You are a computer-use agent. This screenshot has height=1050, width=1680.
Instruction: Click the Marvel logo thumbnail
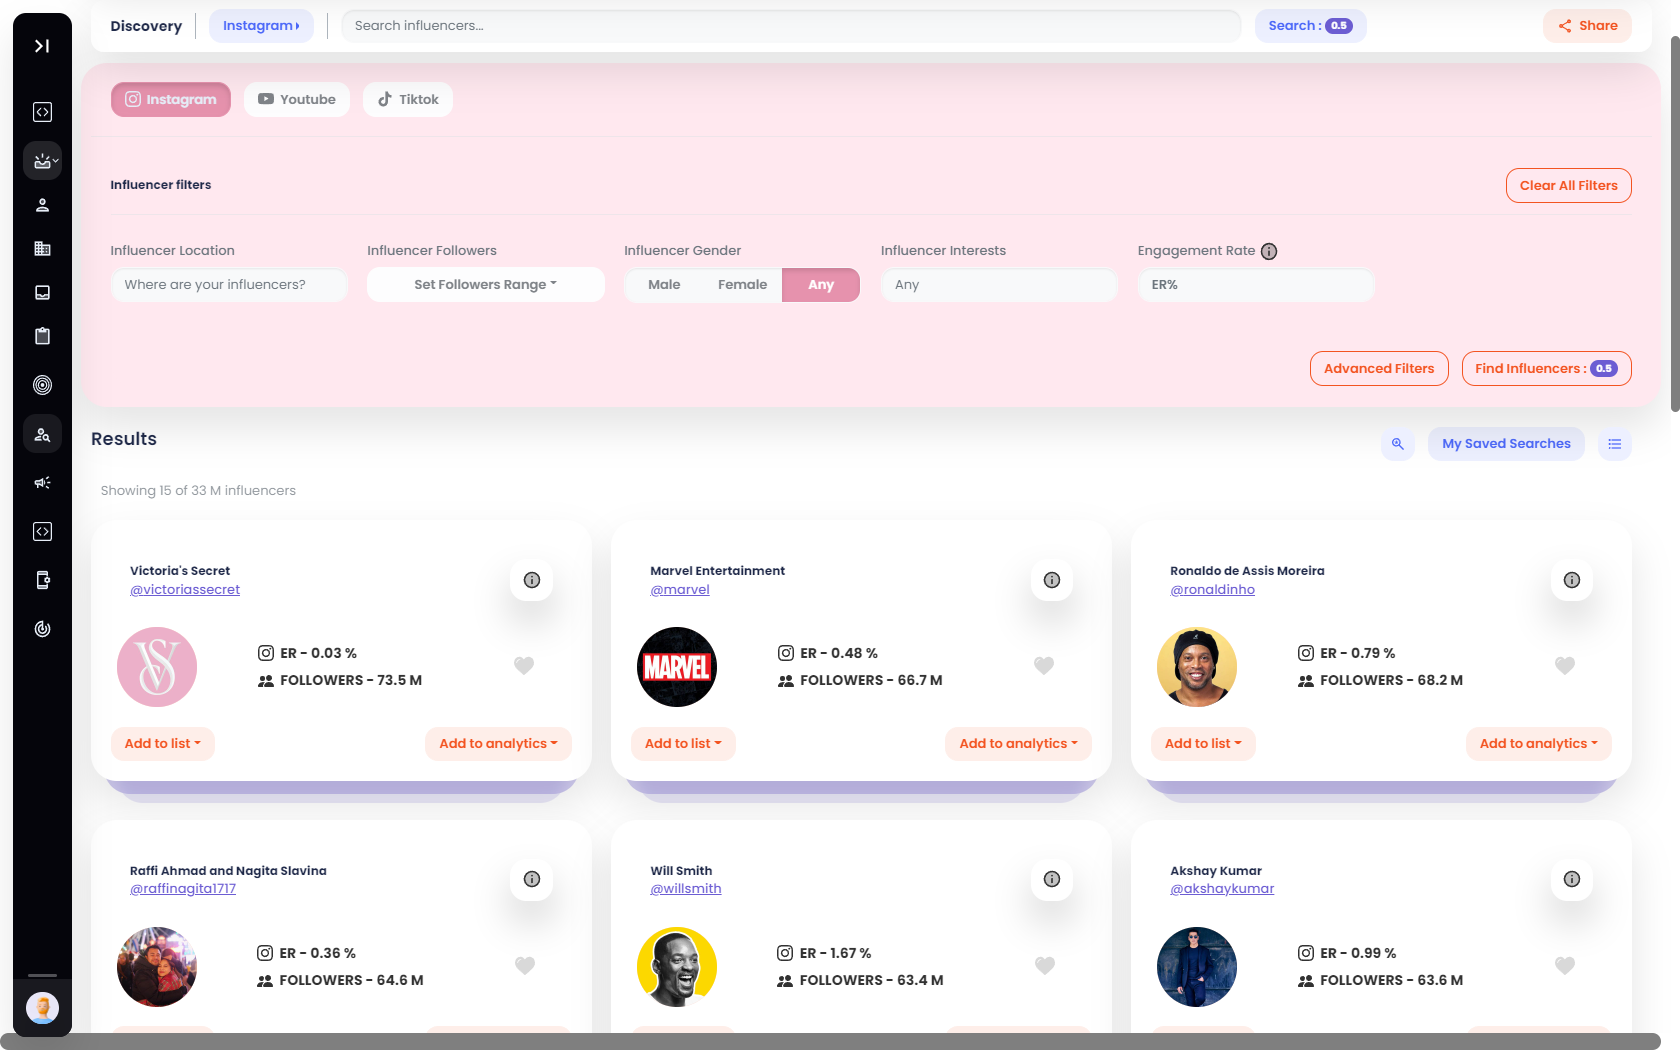(677, 667)
